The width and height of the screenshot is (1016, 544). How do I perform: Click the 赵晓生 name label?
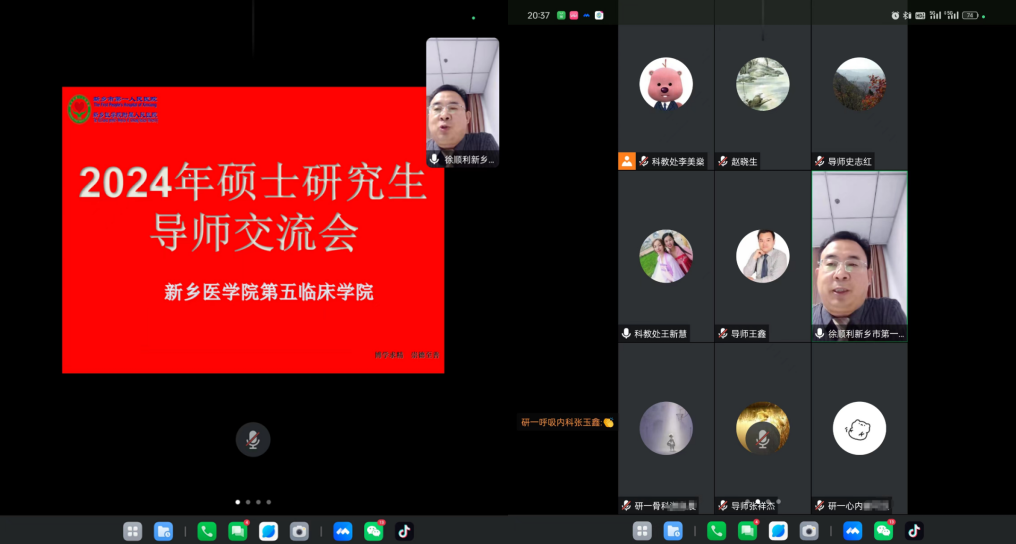coord(745,162)
